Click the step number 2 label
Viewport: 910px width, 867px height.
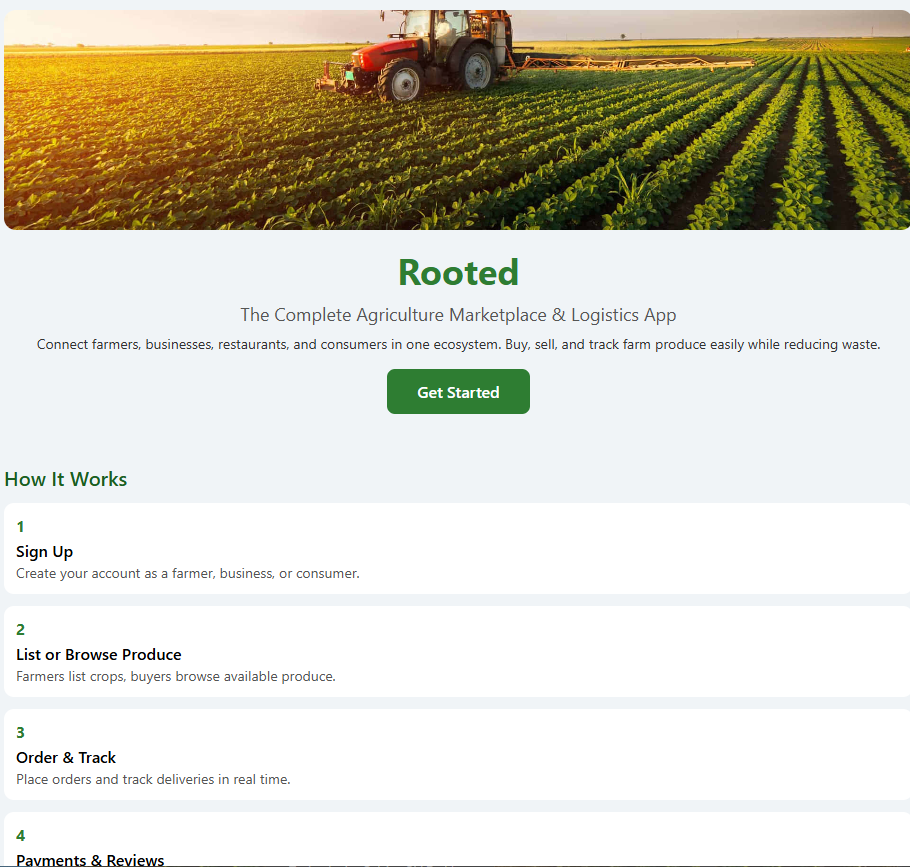20,630
